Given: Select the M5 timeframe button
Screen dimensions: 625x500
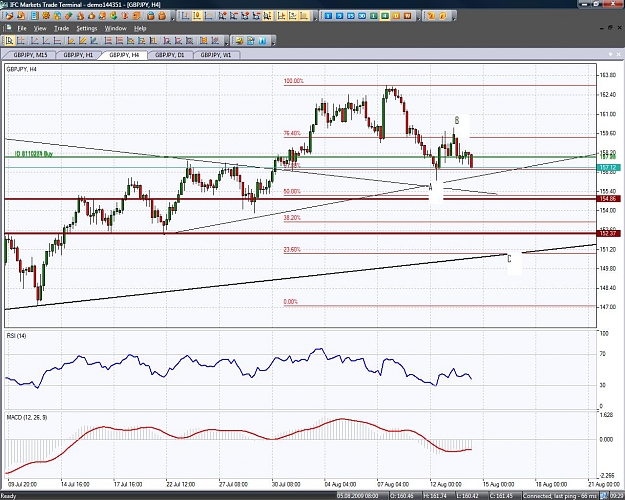Looking at the screenshot, I should [340, 16].
